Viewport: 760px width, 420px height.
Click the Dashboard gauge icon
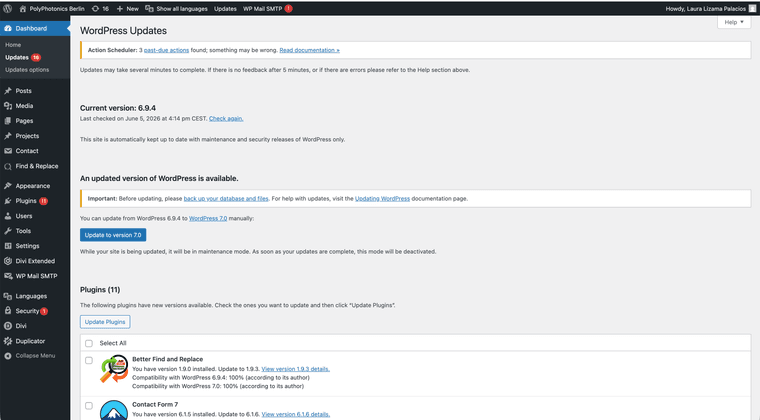pyautogui.click(x=8, y=29)
